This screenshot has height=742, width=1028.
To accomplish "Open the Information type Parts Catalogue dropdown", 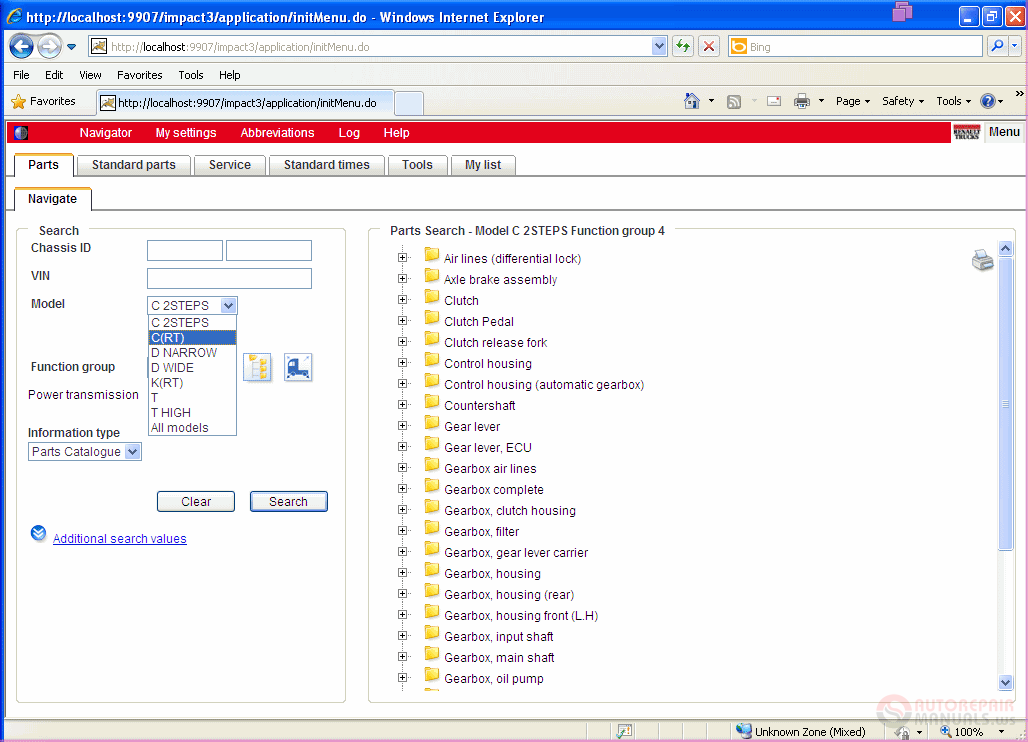I will pos(85,452).
